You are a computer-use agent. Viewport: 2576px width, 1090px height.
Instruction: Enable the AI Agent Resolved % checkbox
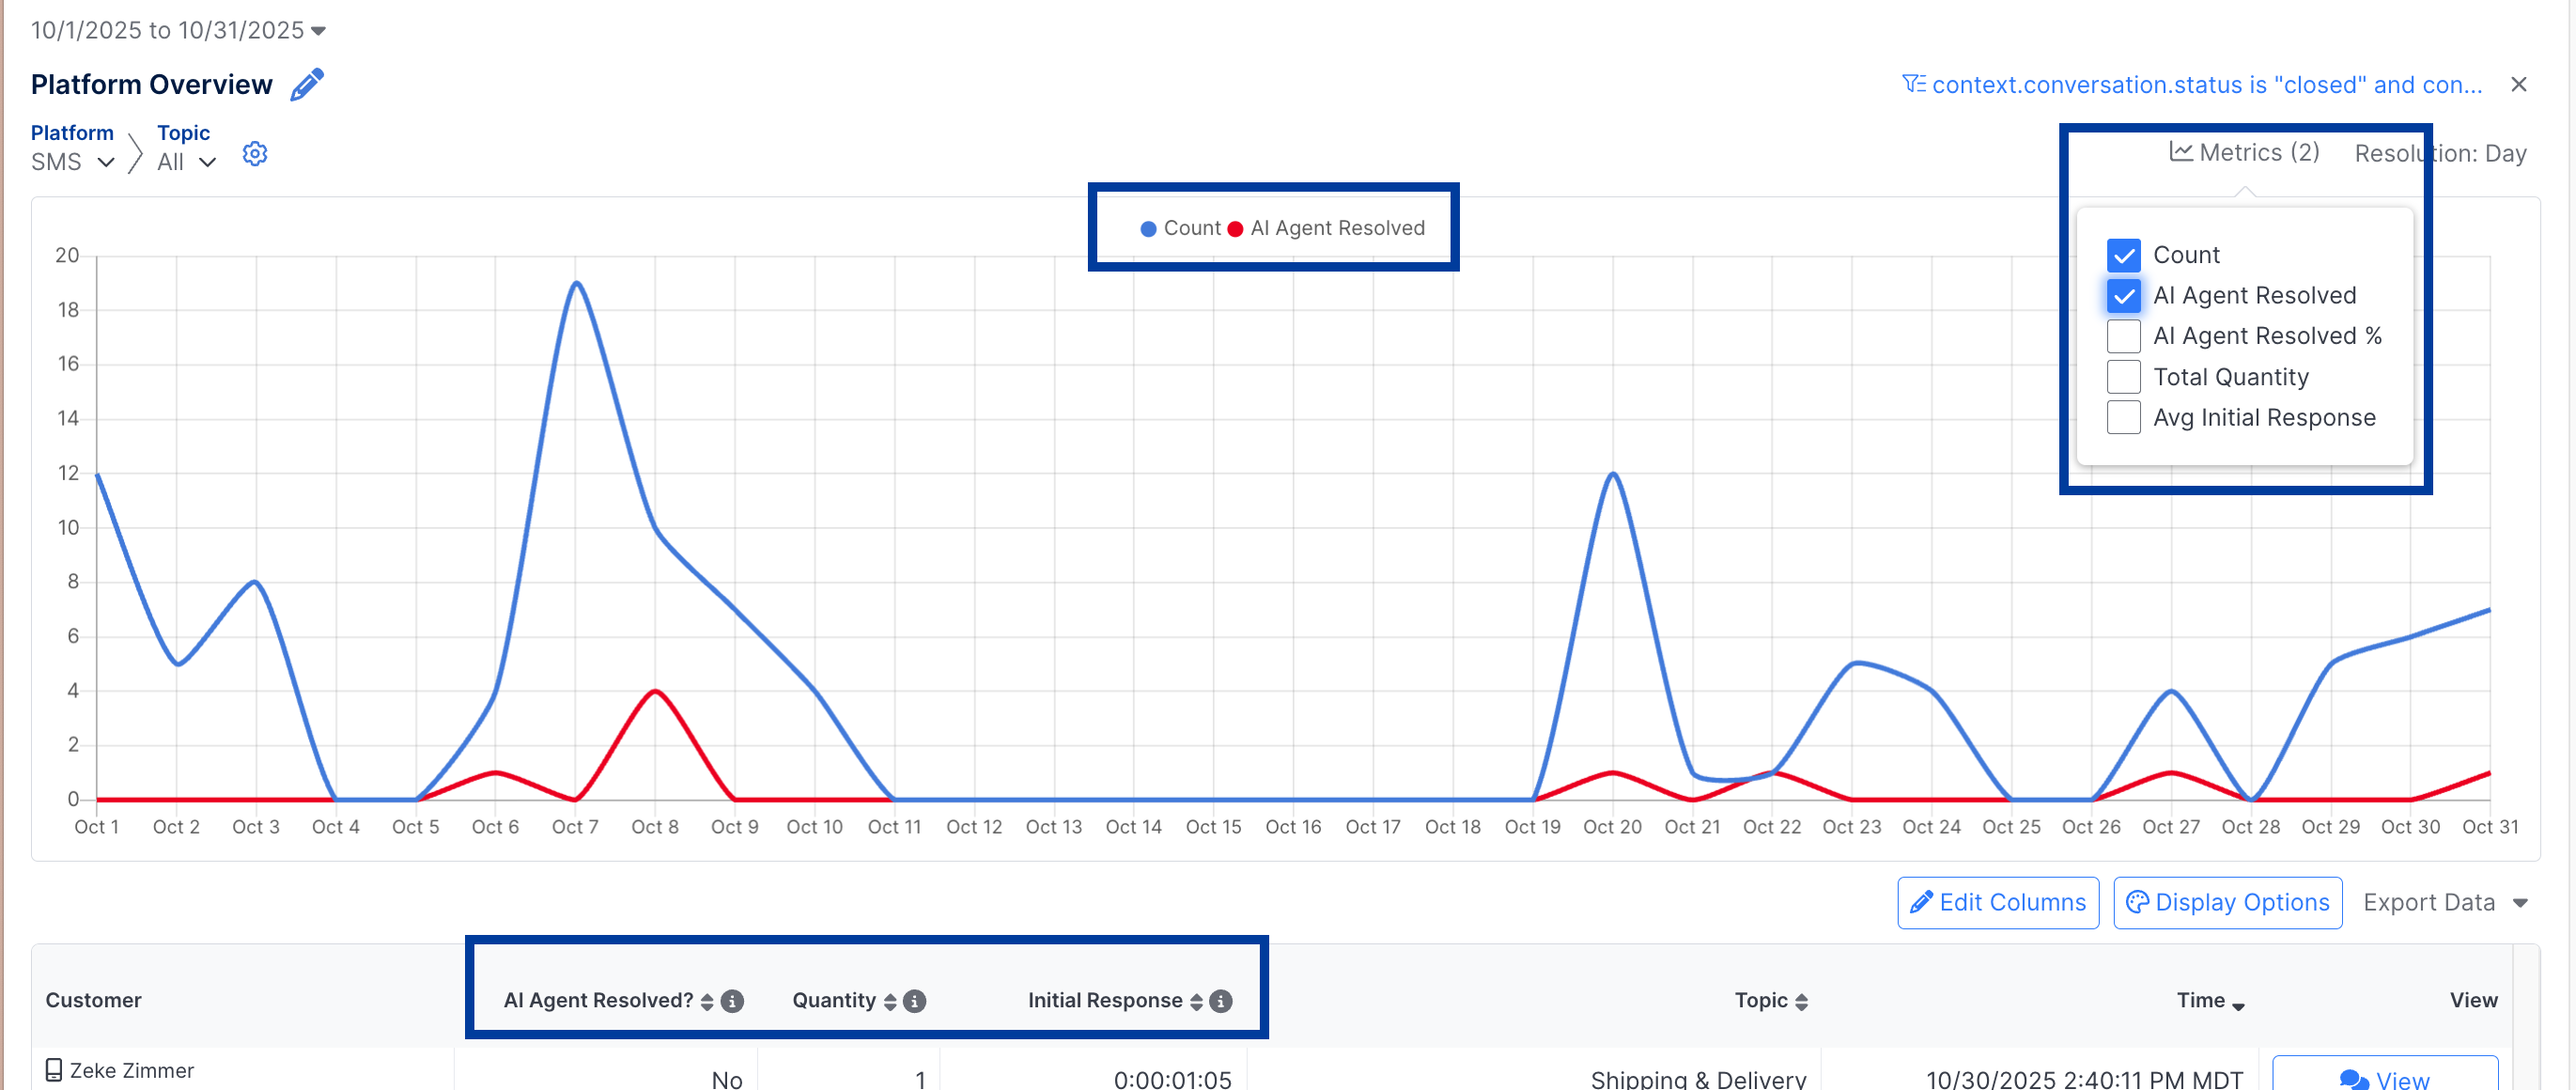pyautogui.click(x=2122, y=336)
